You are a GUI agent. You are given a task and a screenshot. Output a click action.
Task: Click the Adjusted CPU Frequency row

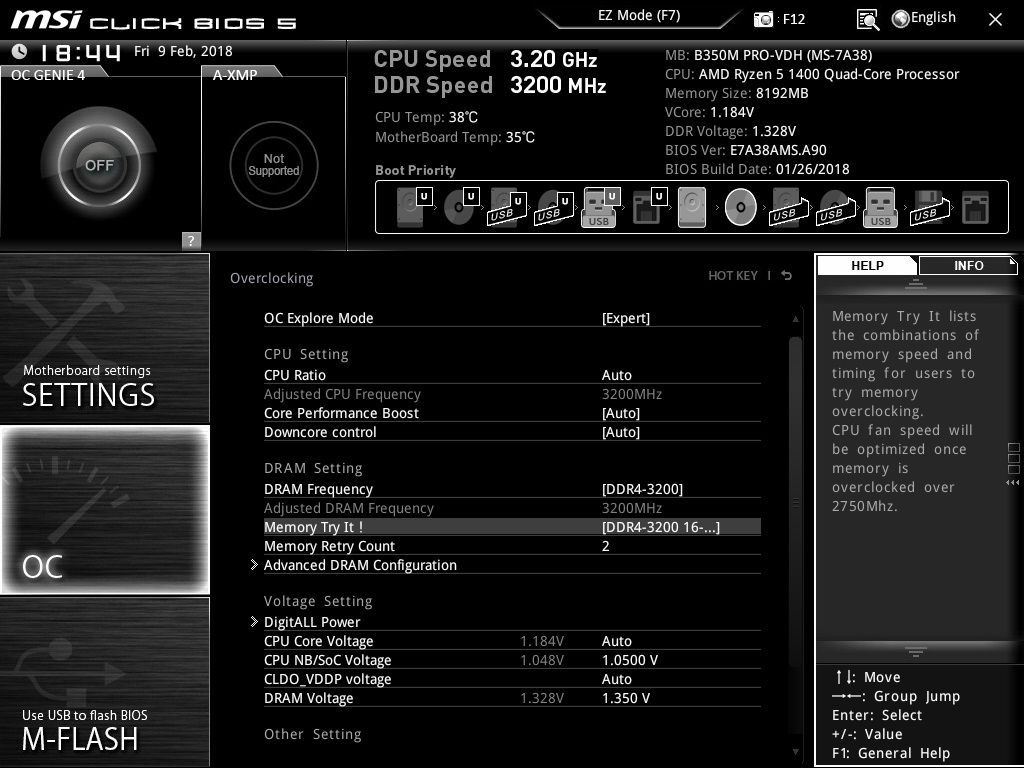[x=512, y=394]
